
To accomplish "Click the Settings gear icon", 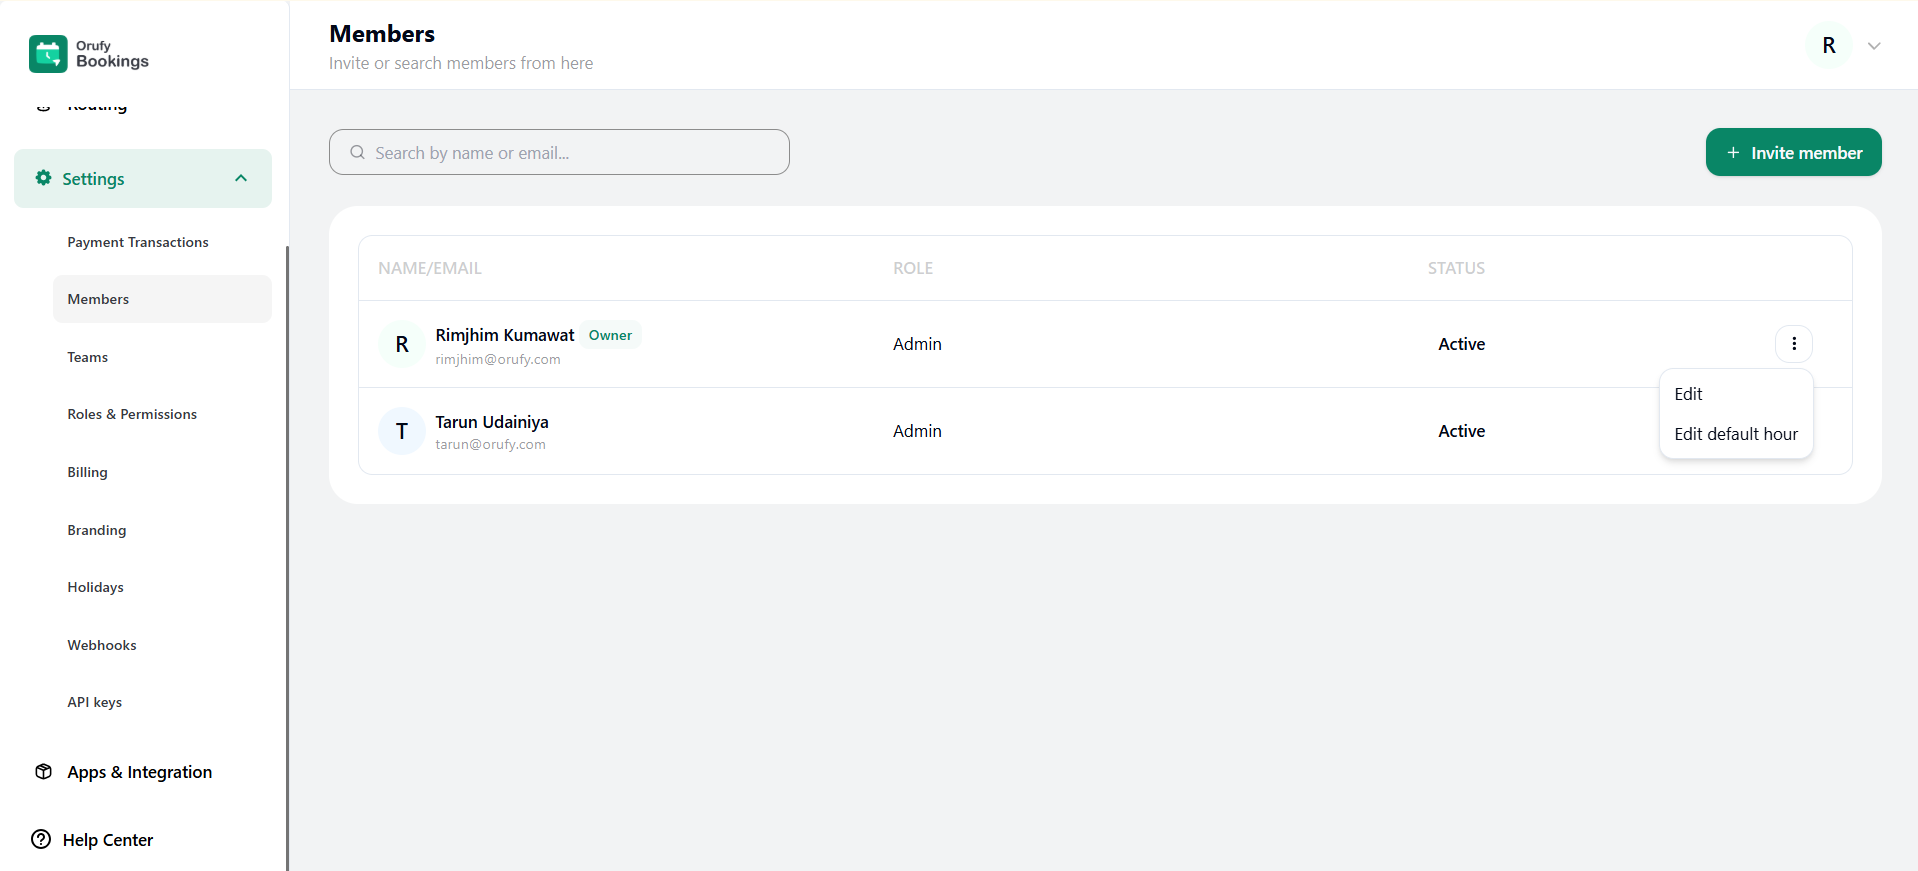I will pyautogui.click(x=43, y=178).
